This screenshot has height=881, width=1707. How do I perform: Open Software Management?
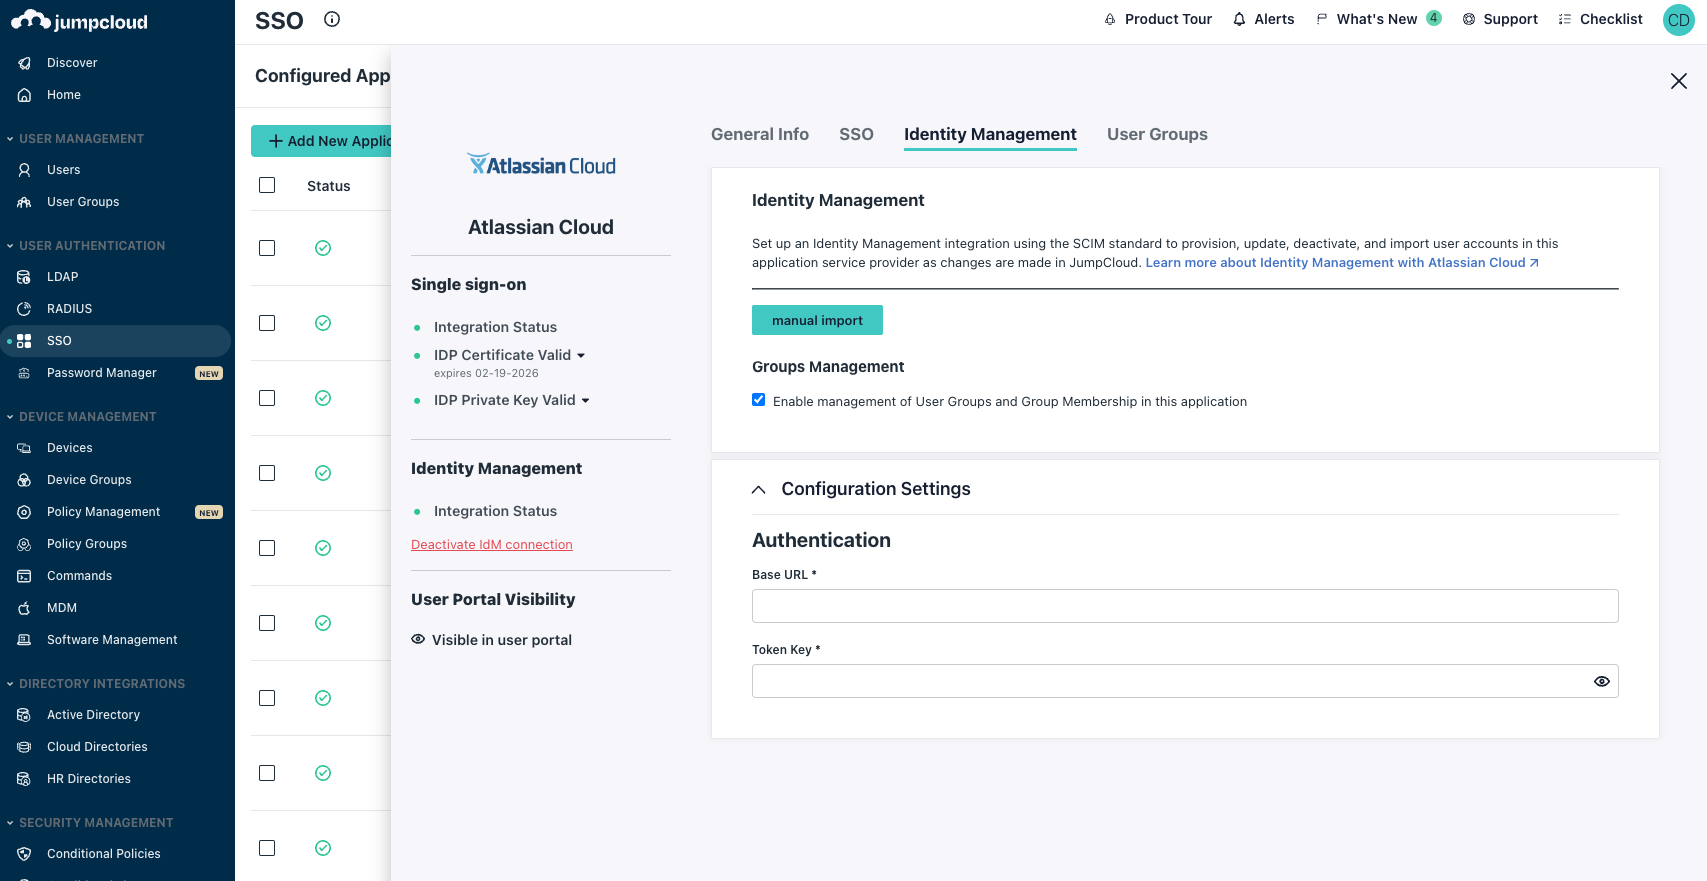coord(112,640)
